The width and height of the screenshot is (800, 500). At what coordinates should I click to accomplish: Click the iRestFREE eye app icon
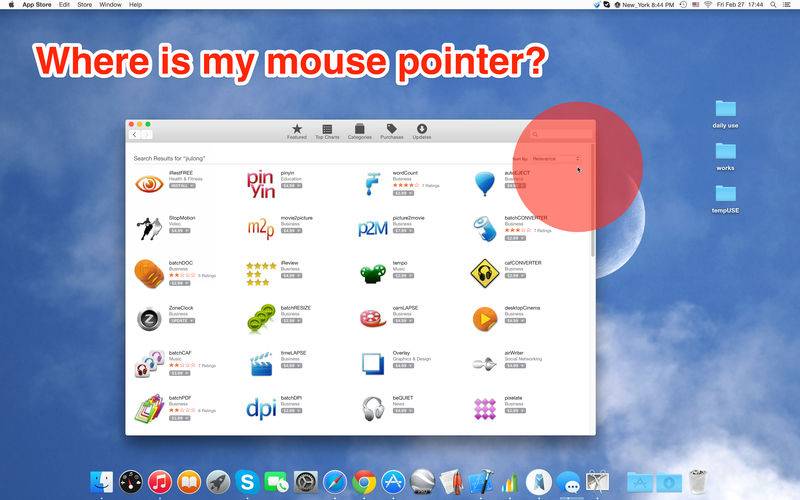pyautogui.click(x=149, y=184)
